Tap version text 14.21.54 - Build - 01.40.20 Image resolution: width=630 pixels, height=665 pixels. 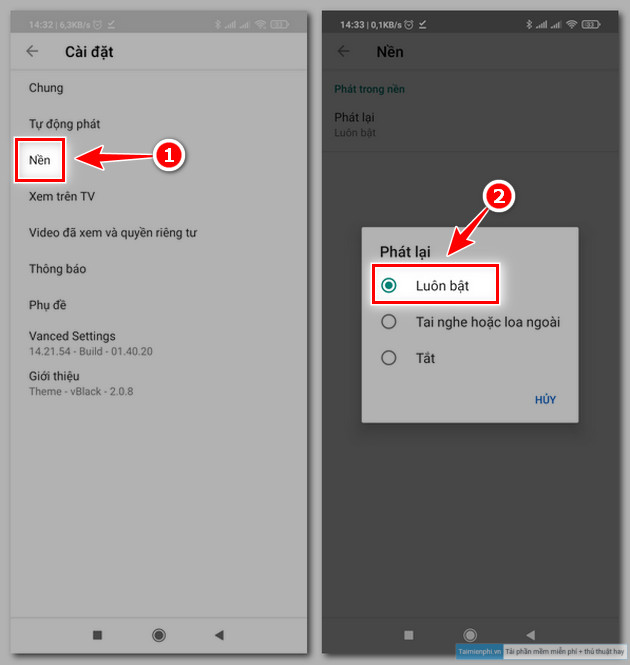pos(91,351)
